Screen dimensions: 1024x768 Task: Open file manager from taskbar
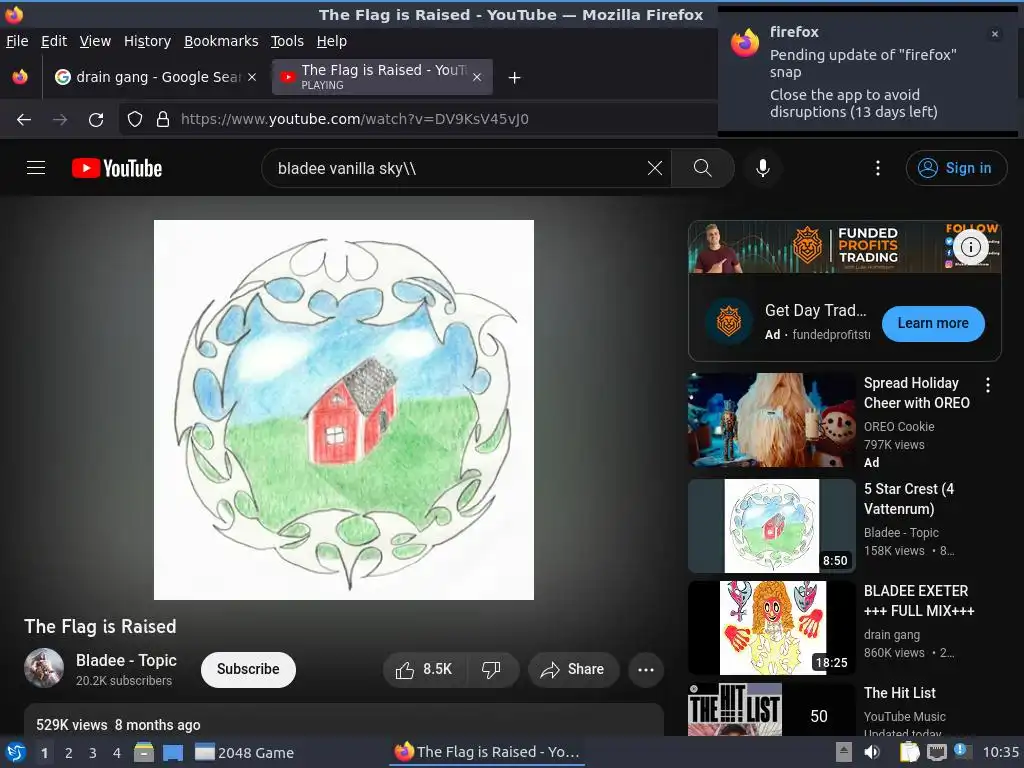tap(144, 752)
